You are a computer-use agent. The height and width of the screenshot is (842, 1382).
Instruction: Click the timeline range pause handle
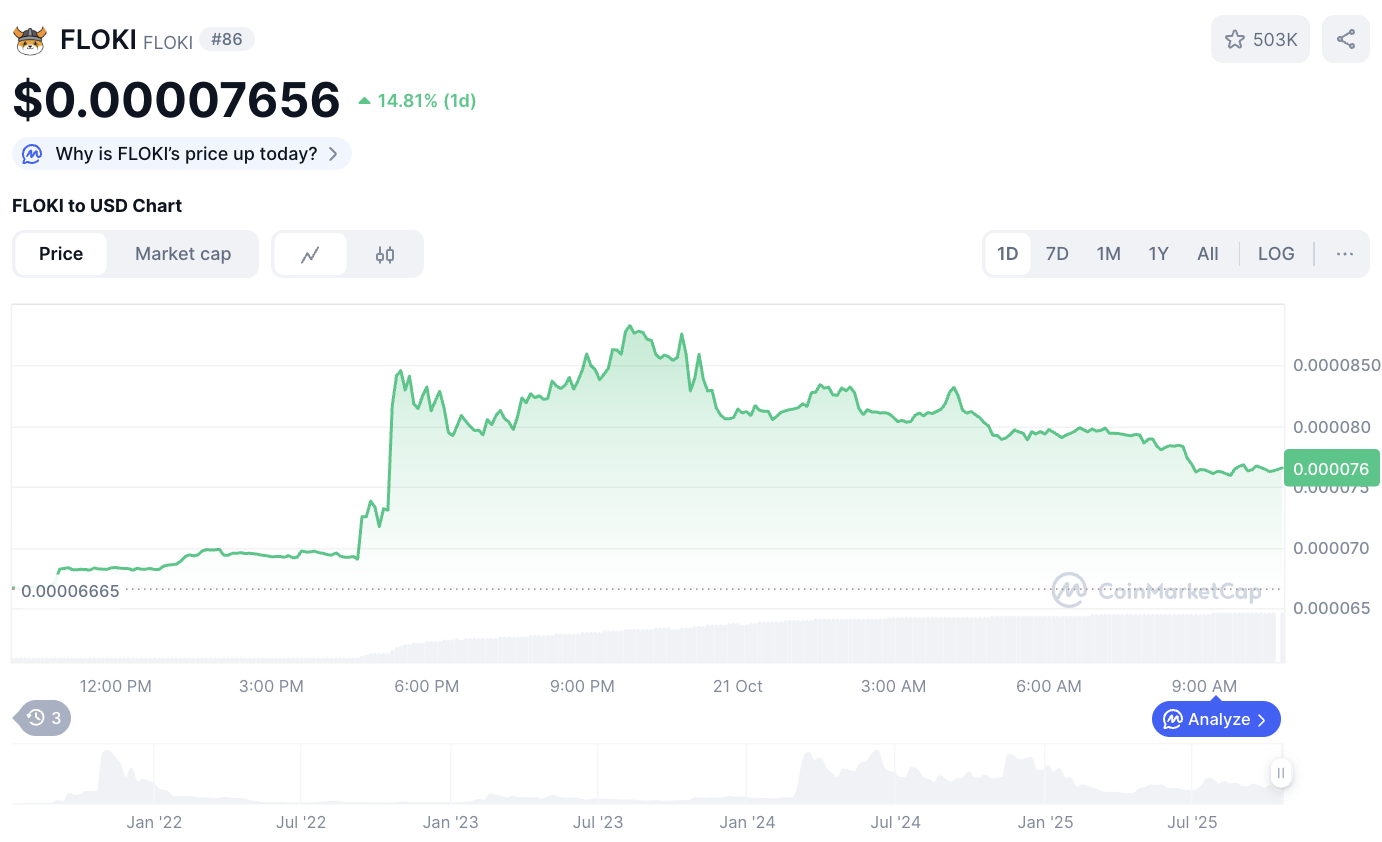(x=1281, y=772)
